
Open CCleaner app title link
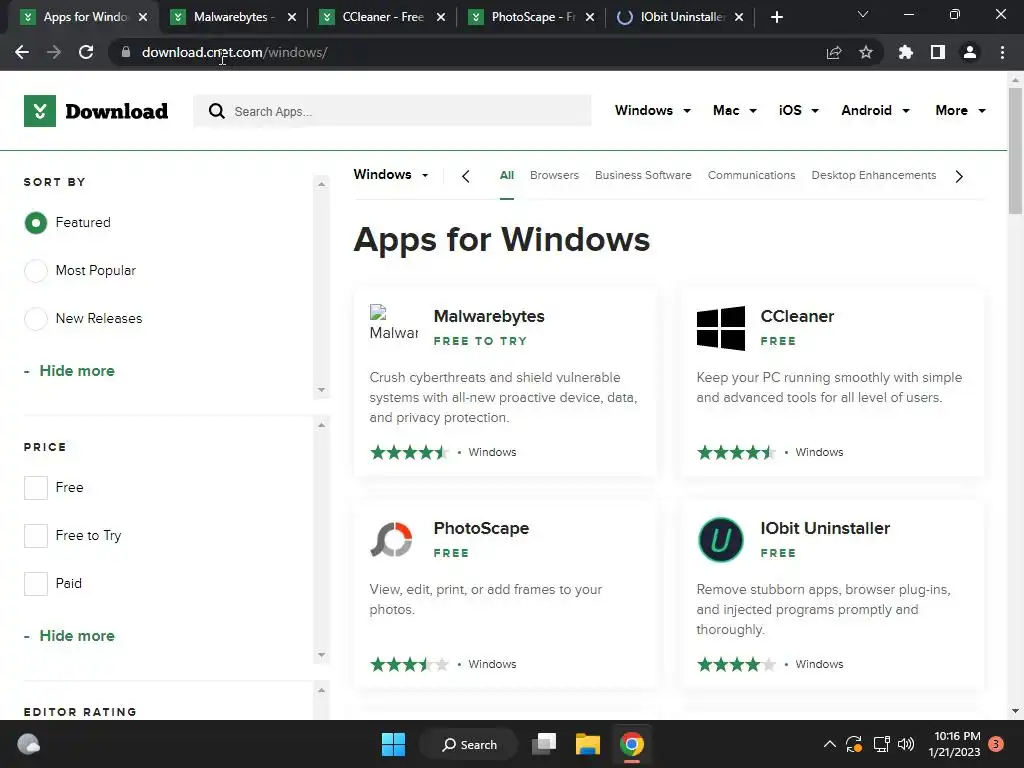click(x=797, y=316)
